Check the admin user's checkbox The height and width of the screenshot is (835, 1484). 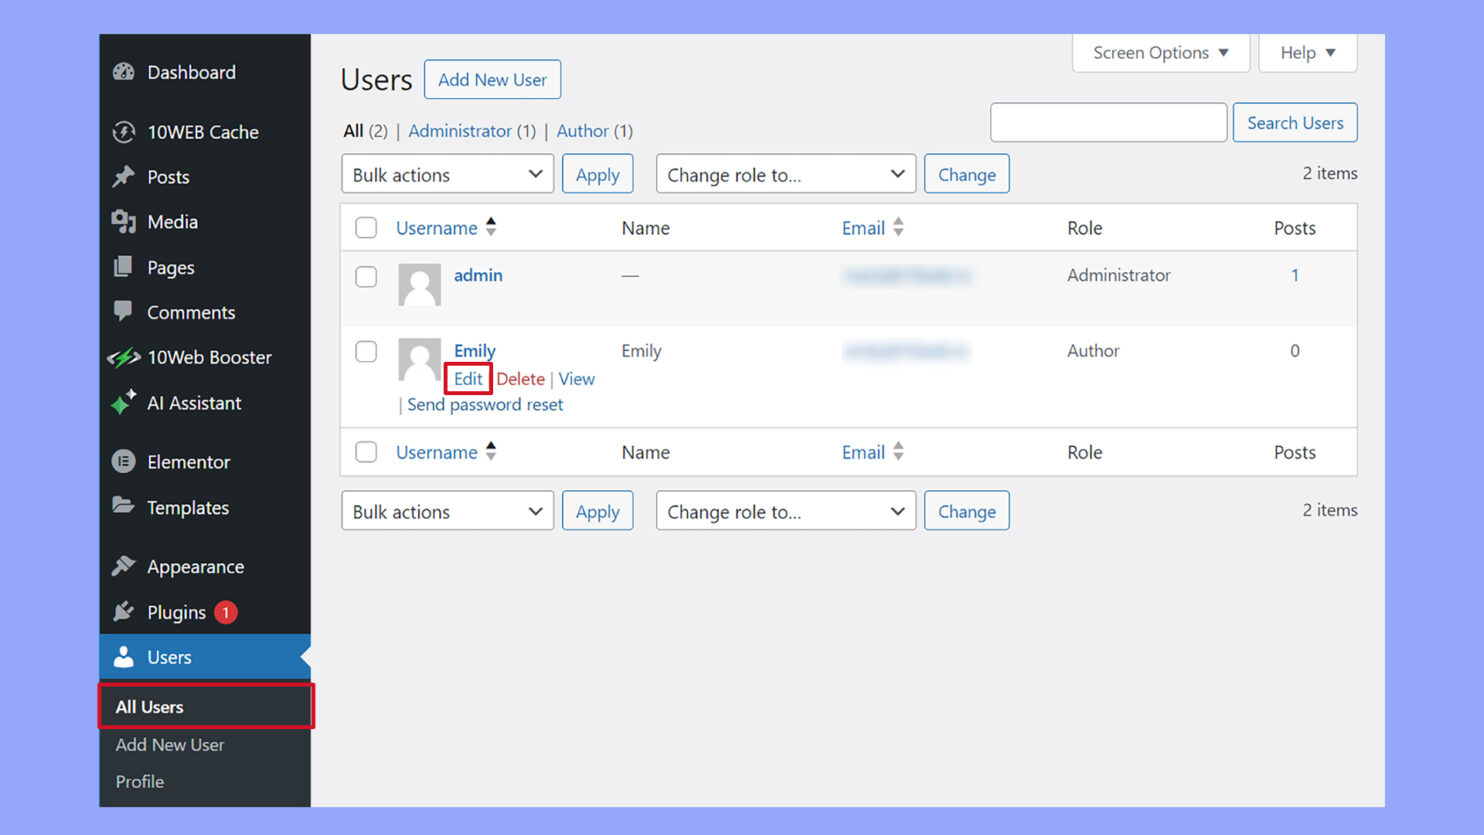[366, 276]
